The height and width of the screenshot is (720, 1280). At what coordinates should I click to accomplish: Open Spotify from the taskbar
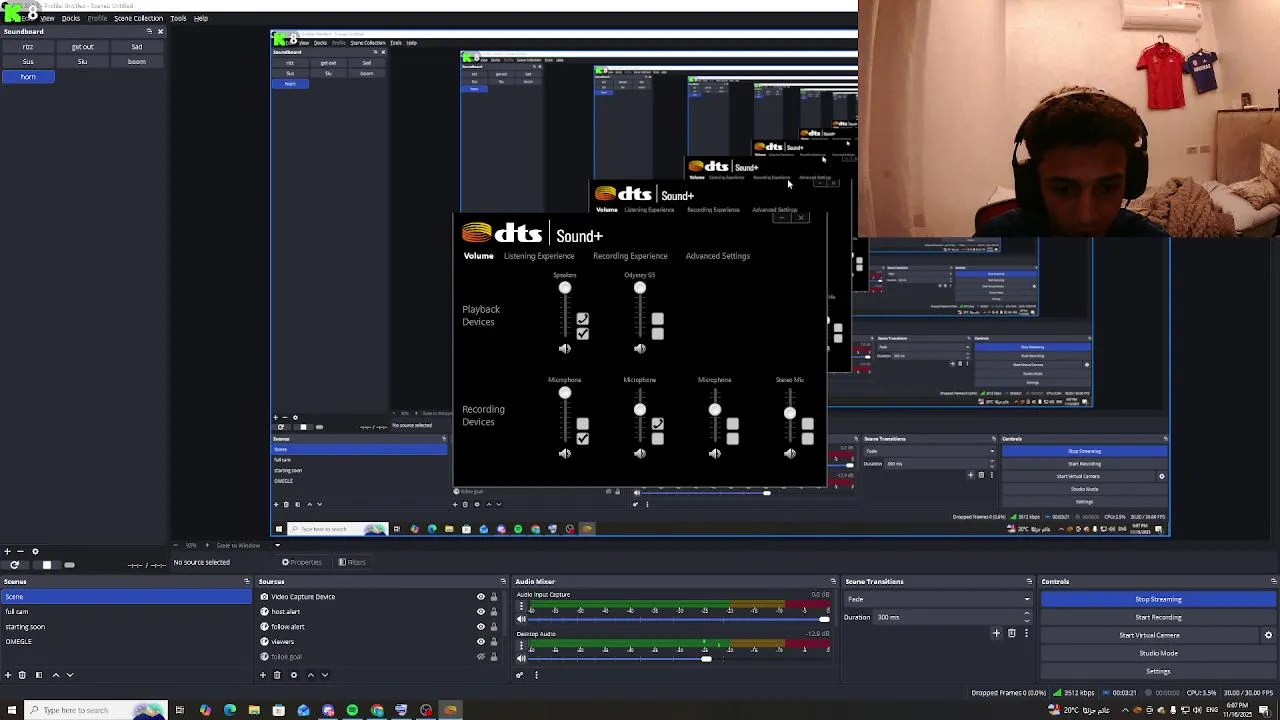coord(352,710)
